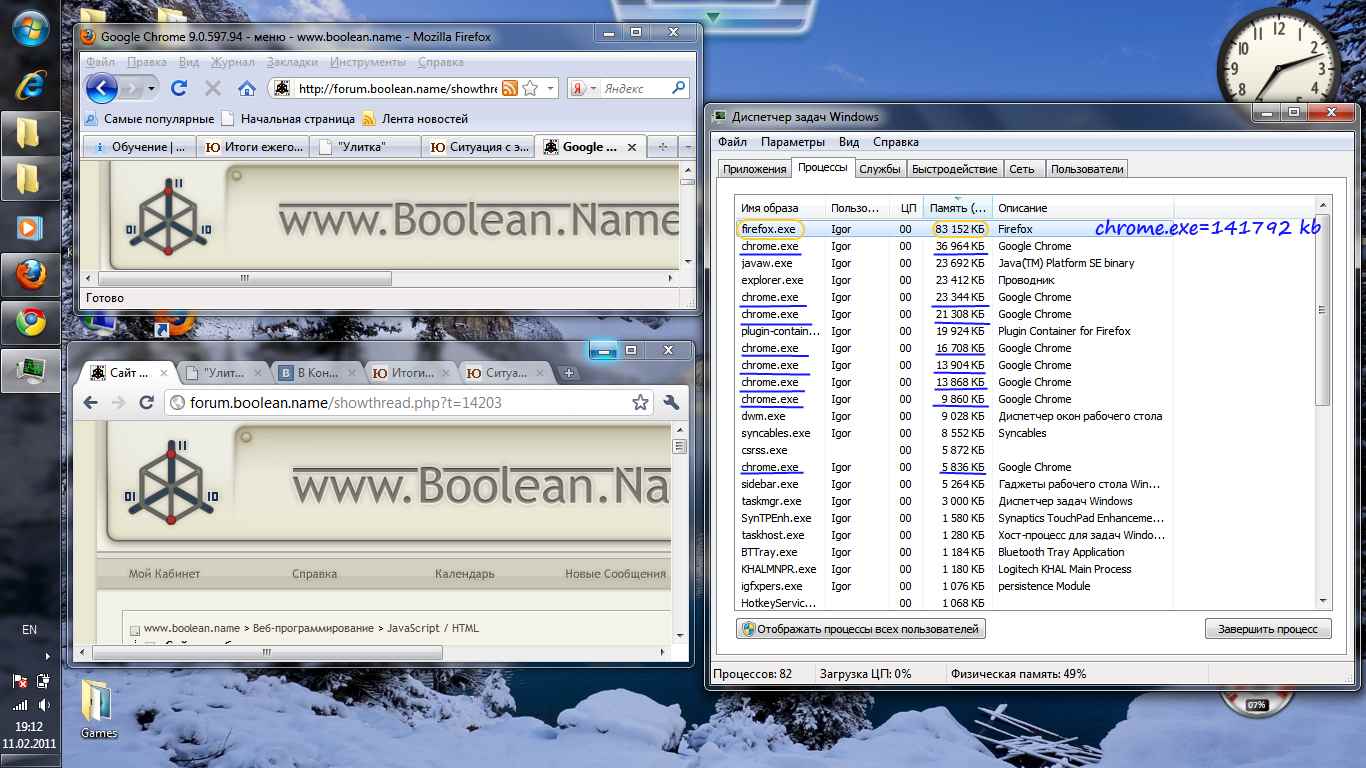Expand the Firefox address bar URL dropdown

[x=551, y=89]
